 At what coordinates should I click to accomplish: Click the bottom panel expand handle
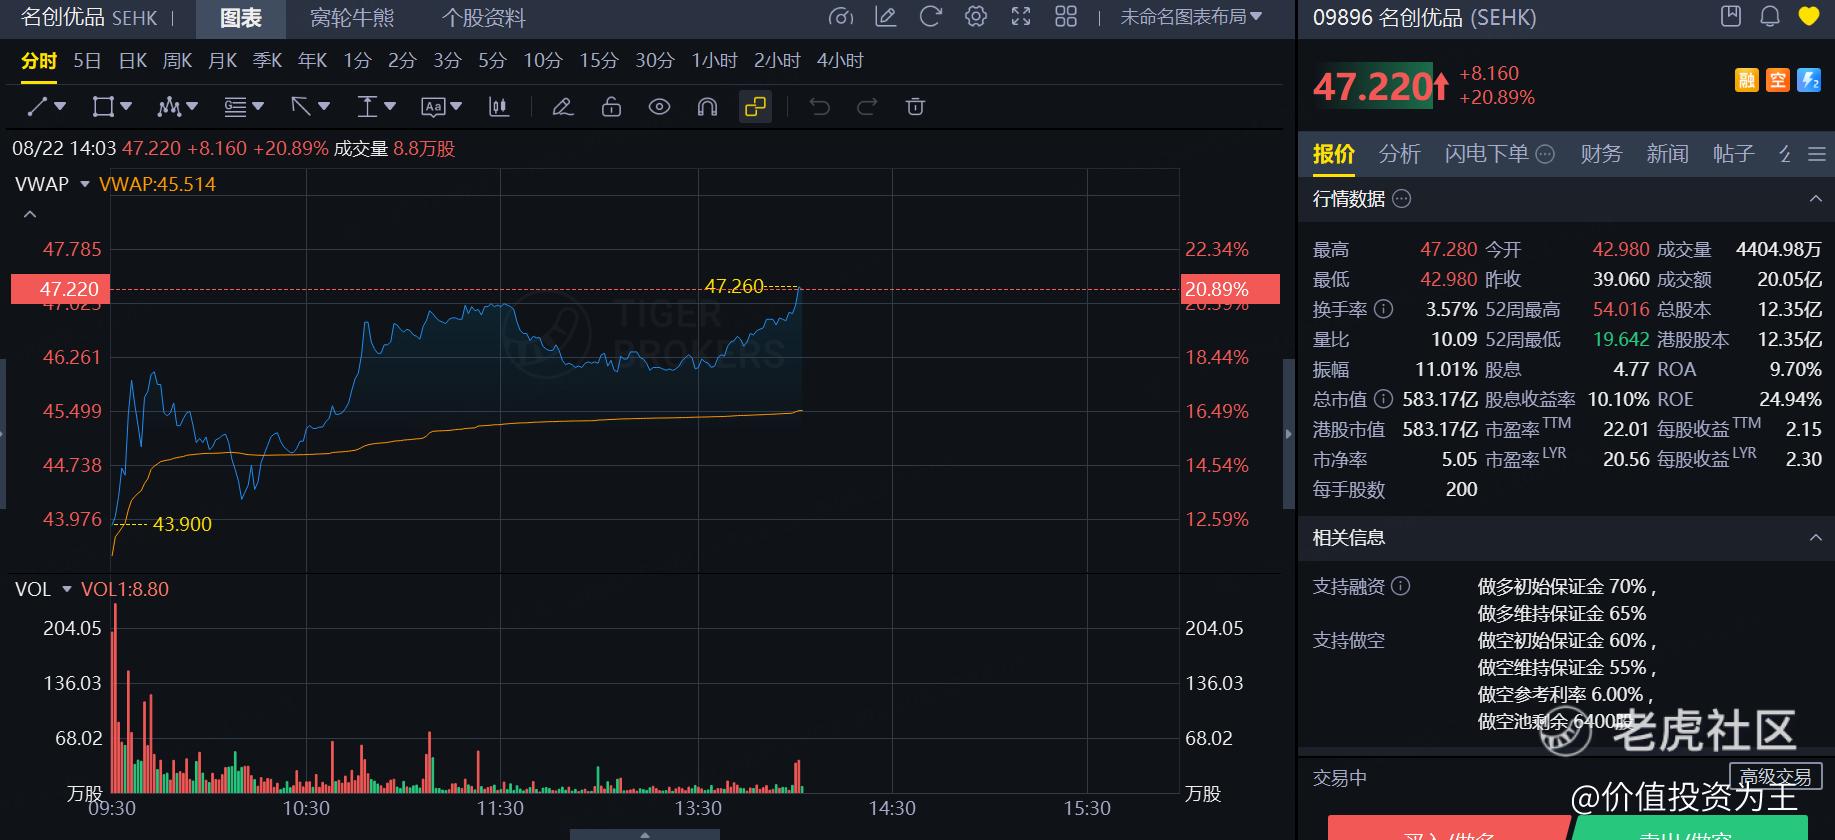tap(645, 834)
